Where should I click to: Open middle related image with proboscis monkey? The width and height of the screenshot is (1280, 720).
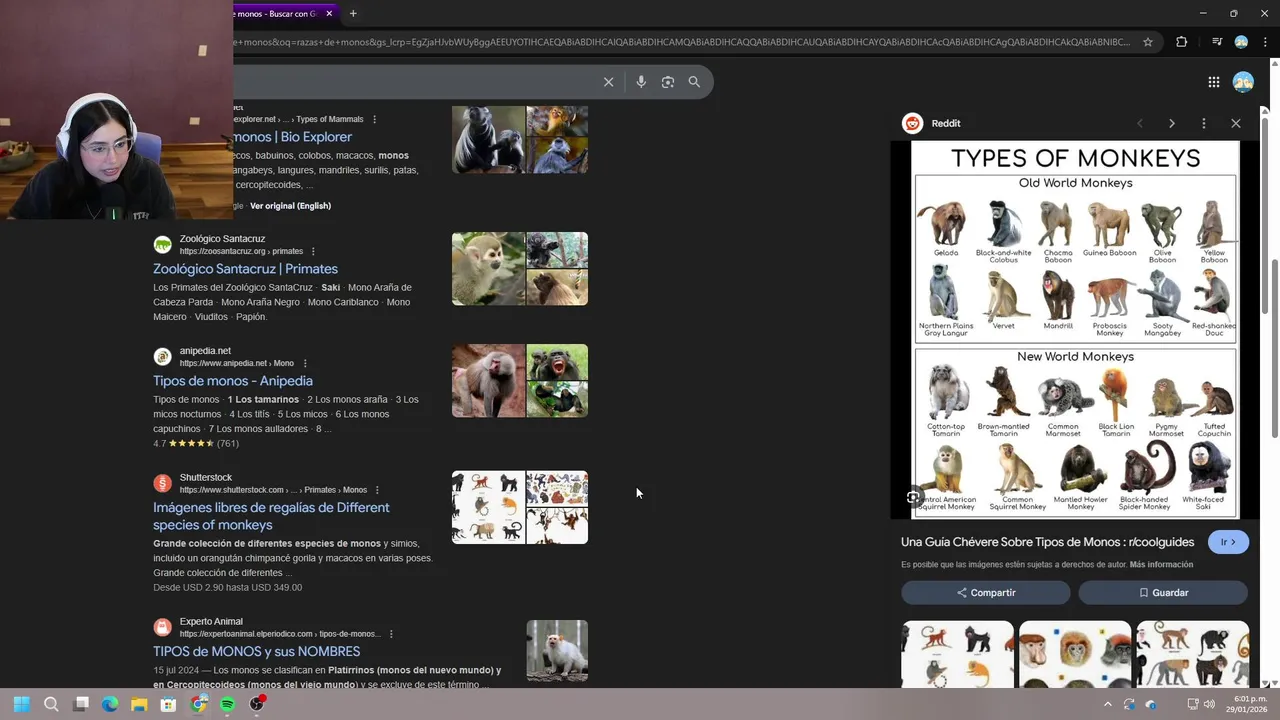click(x=1075, y=654)
